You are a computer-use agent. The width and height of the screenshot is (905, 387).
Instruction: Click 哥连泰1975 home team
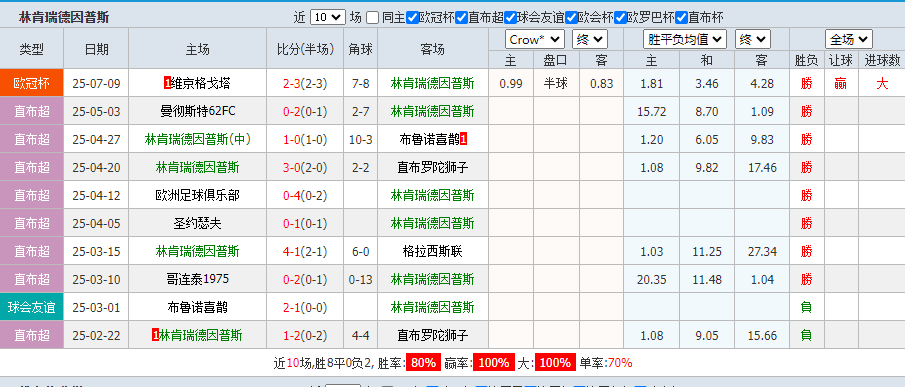click(x=198, y=279)
